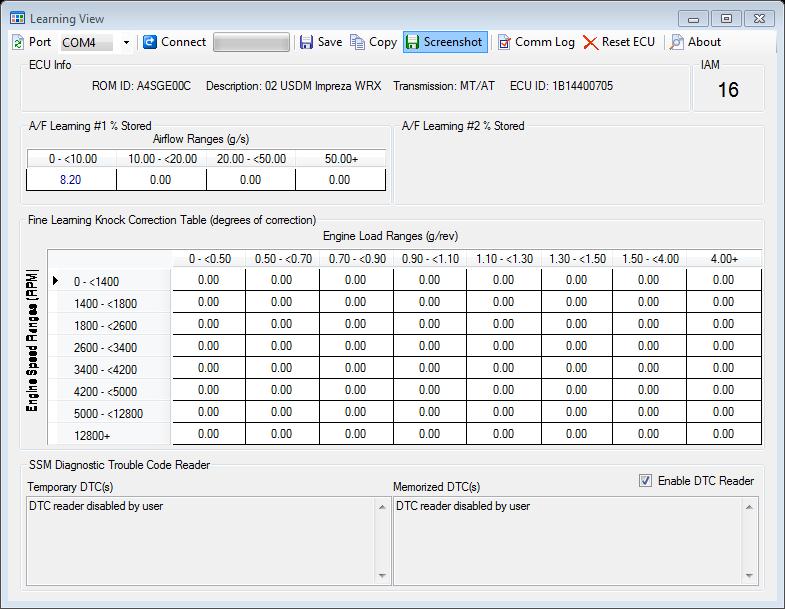785x609 pixels.
Task: Click the Save floppy disk icon
Action: [305, 42]
